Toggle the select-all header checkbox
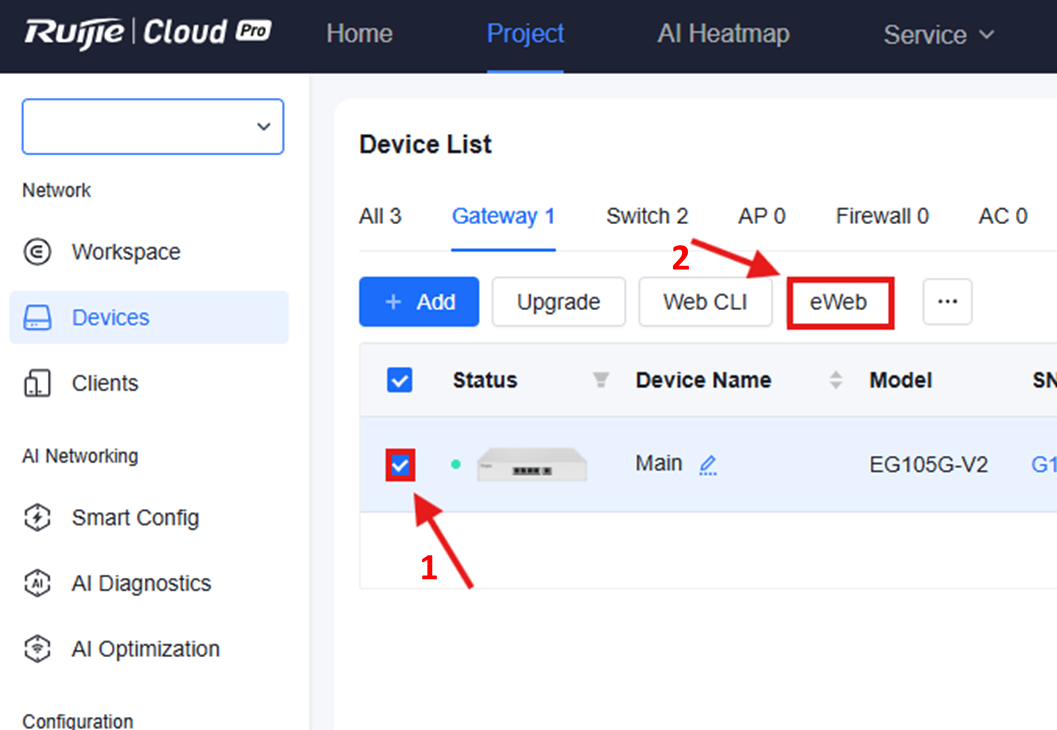Screen dimensions: 1057x730 399,380
